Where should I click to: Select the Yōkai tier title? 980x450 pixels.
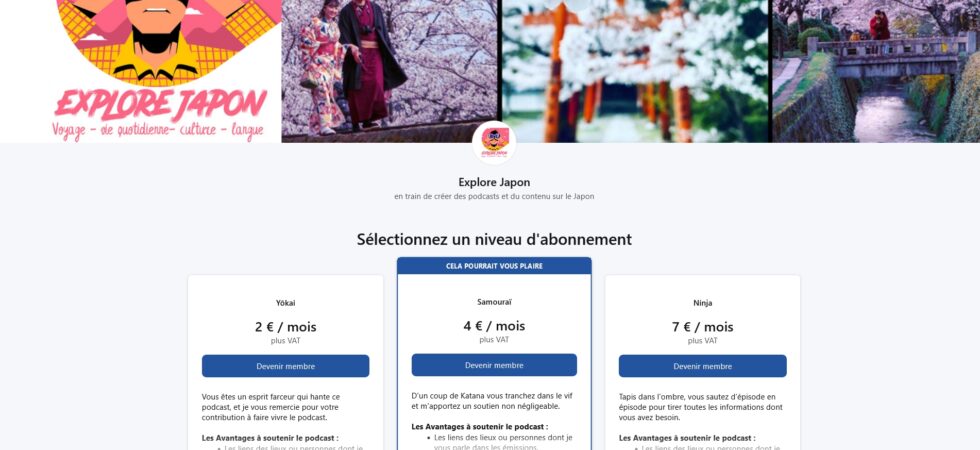point(286,303)
